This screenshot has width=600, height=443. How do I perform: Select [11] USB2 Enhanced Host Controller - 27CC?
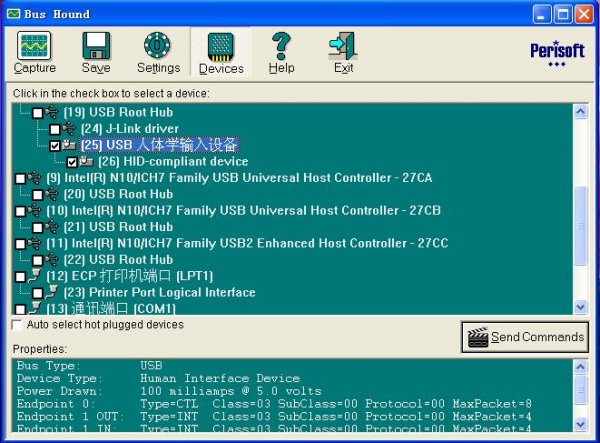pyautogui.click(x=247, y=243)
